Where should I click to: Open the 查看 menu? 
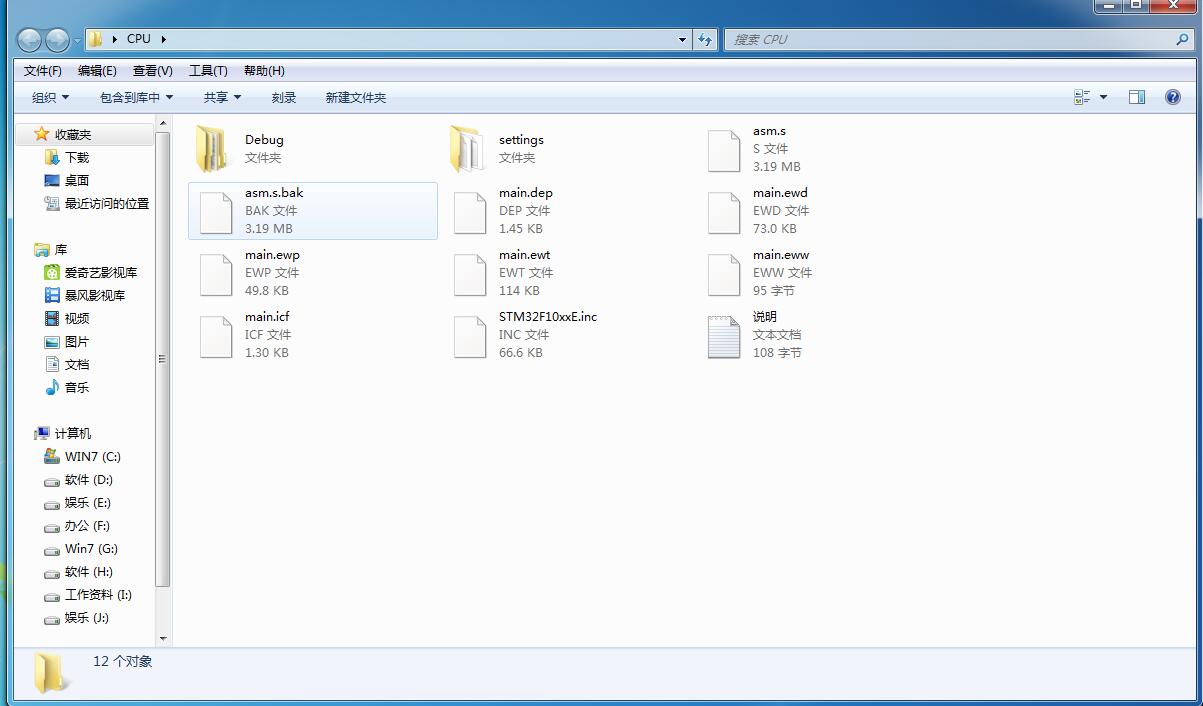tap(151, 70)
